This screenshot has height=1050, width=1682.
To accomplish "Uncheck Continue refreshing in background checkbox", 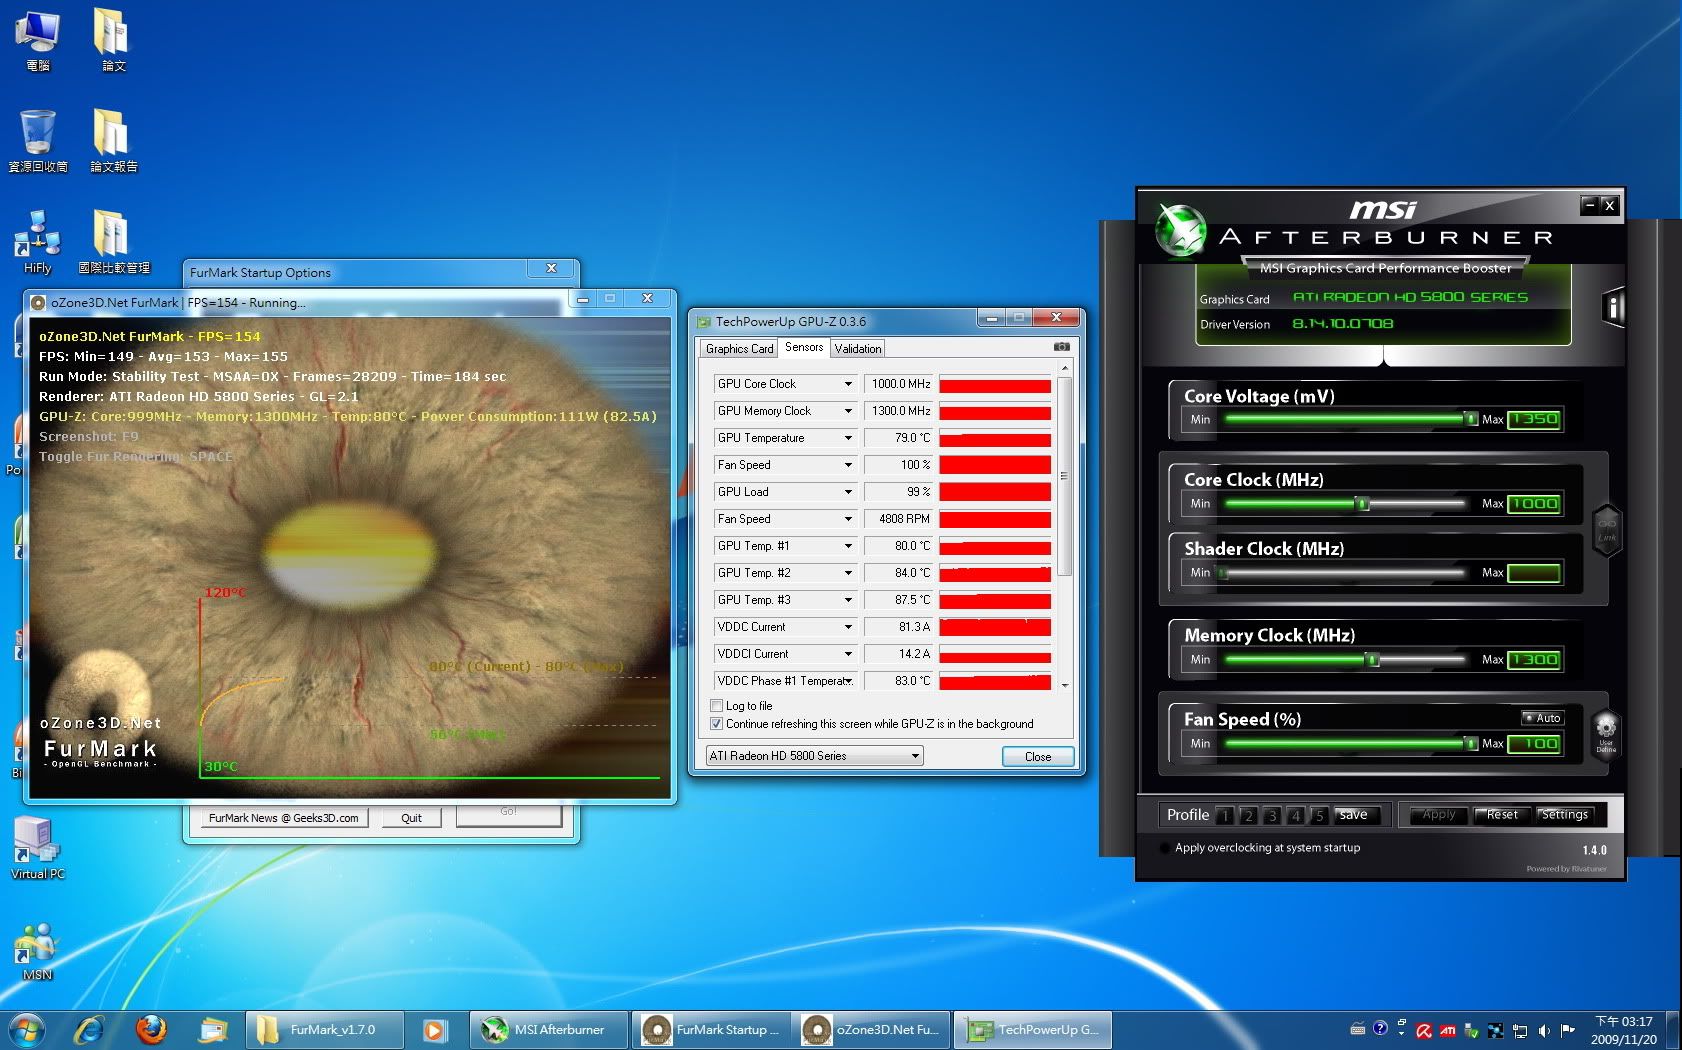I will pos(716,724).
